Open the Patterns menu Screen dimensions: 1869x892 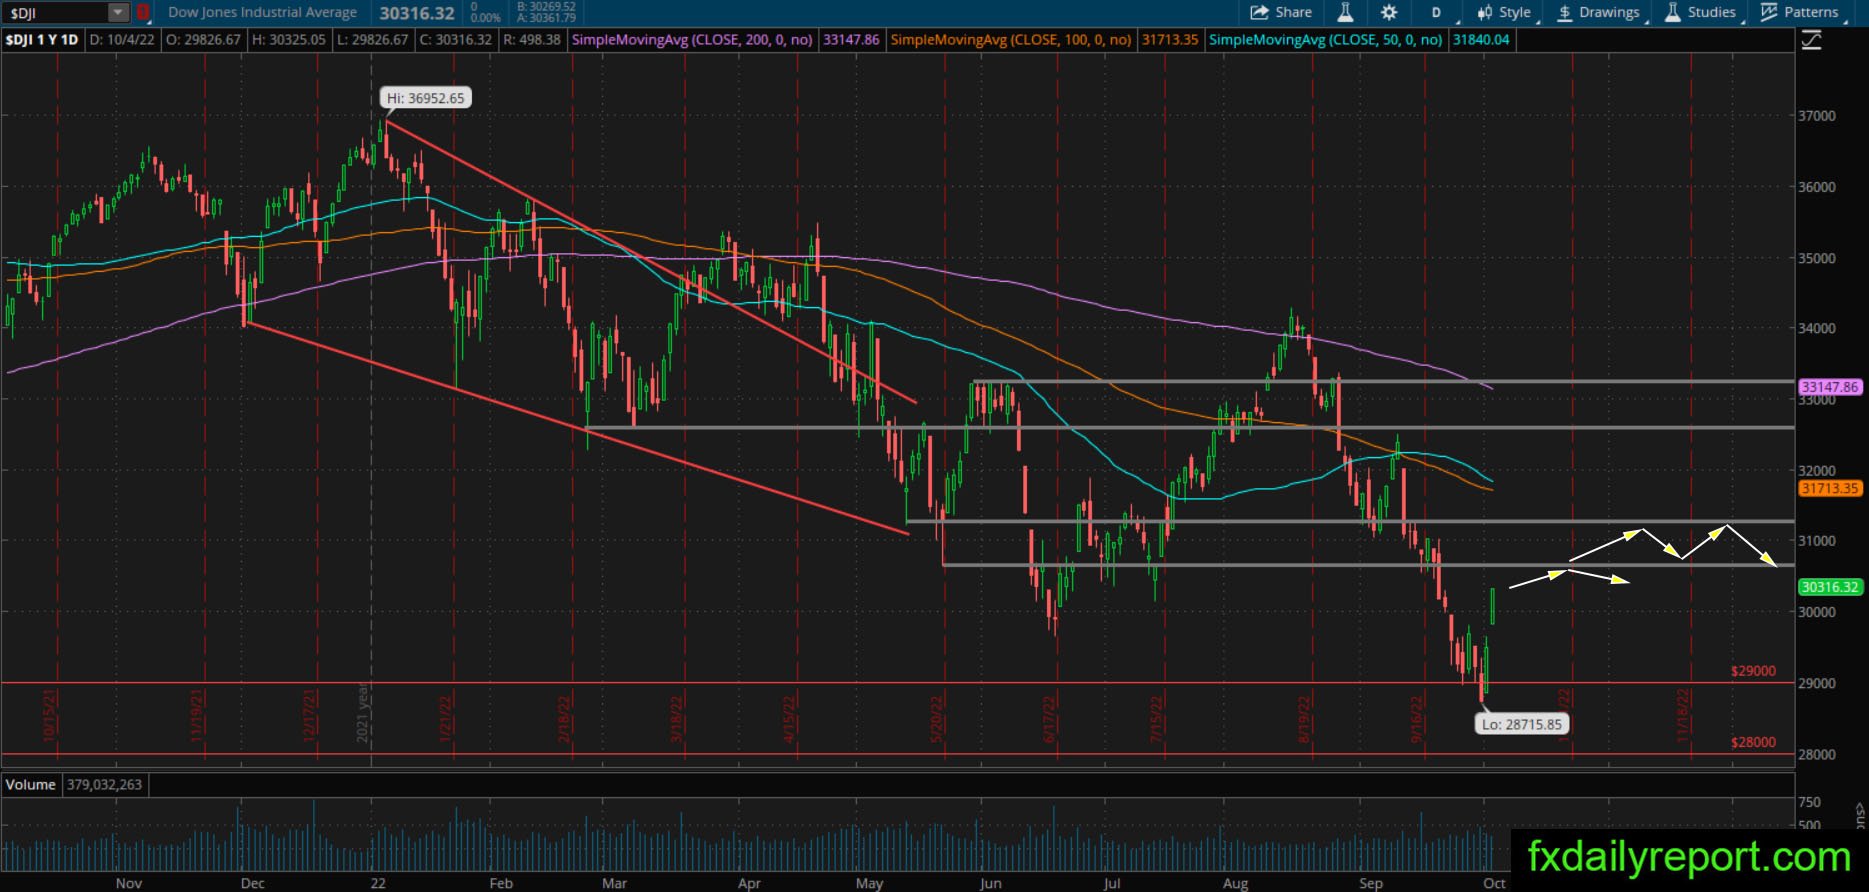point(1800,12)
